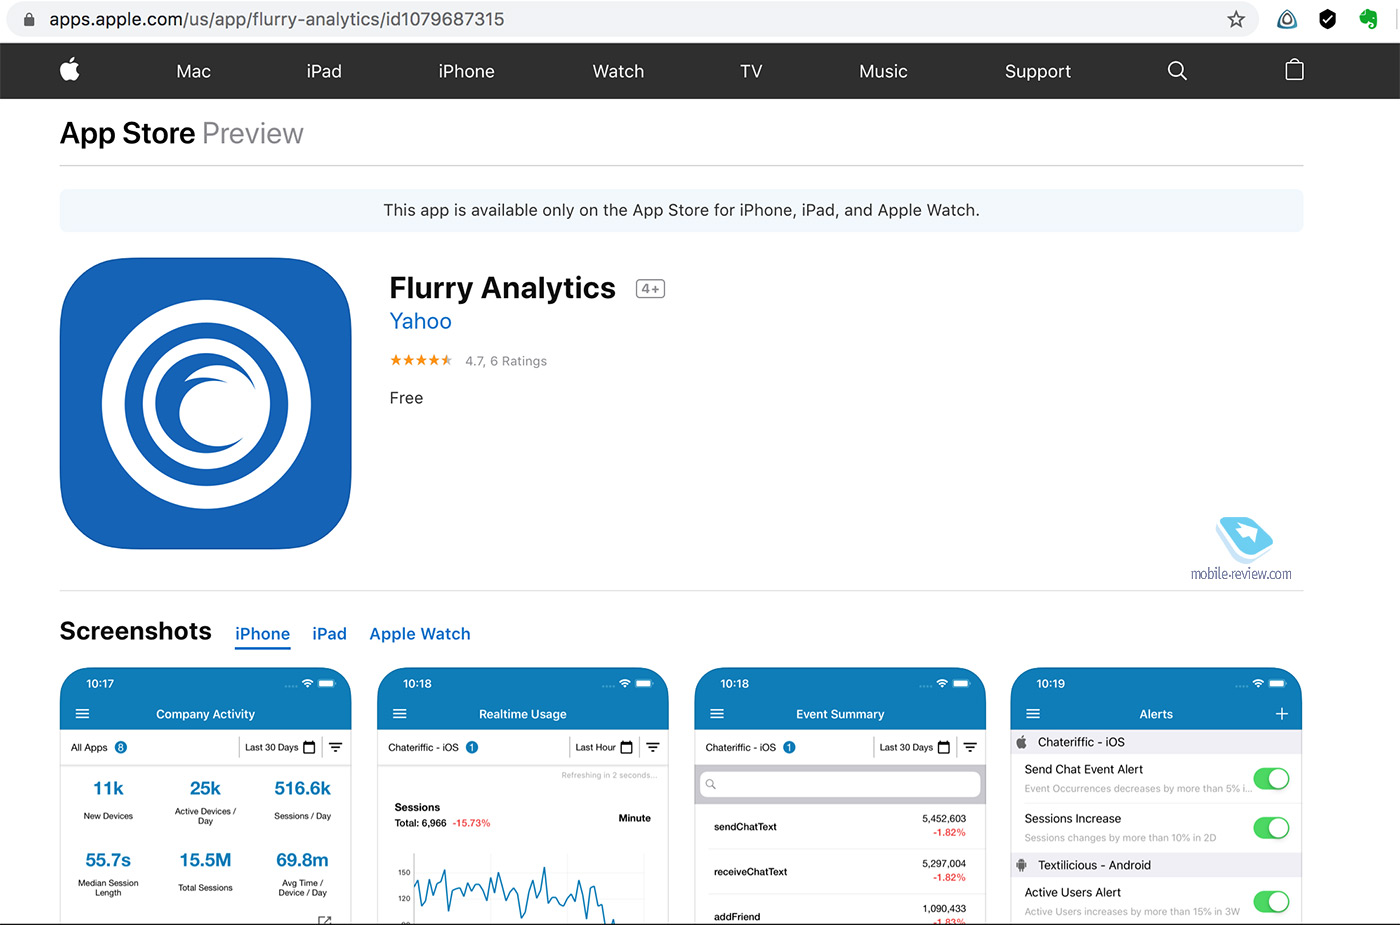1400x925 pixels.
Task: Open the Support menu item
Action: (x=1037, y=71)
